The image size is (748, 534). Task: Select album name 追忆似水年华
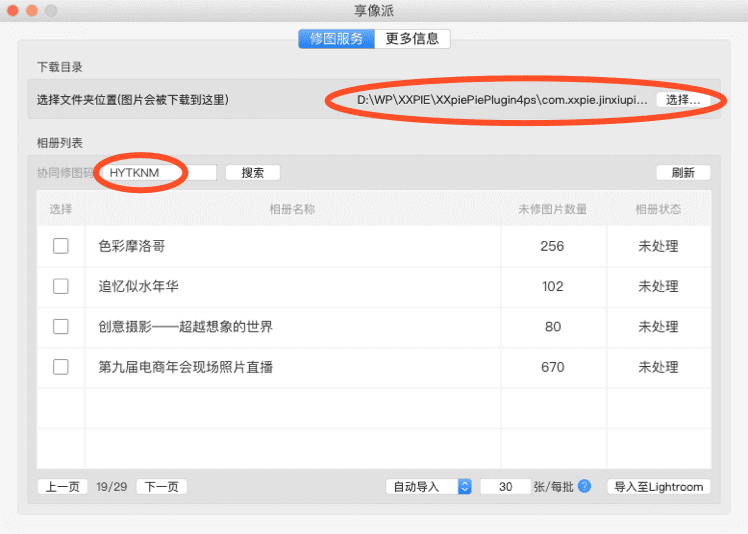tap(138, 286)
